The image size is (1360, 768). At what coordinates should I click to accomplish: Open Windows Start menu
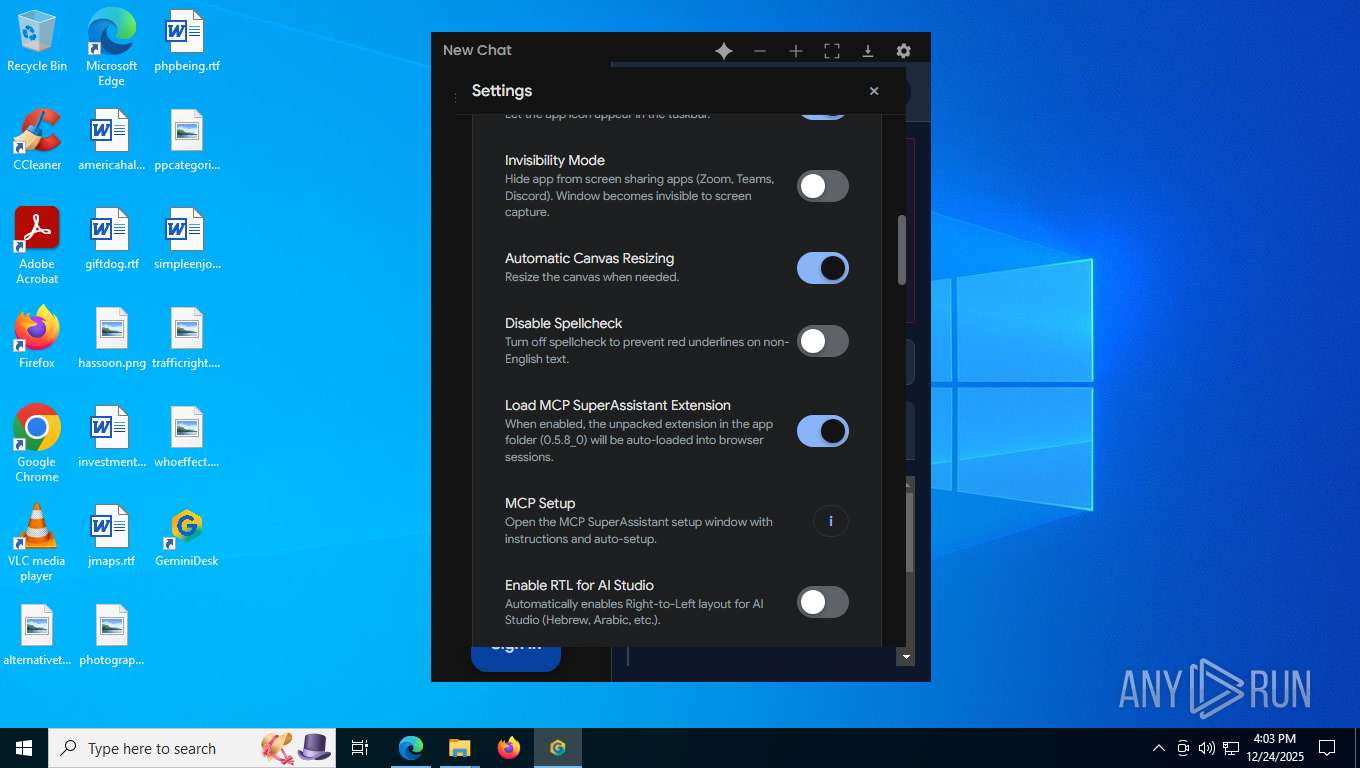24,748
